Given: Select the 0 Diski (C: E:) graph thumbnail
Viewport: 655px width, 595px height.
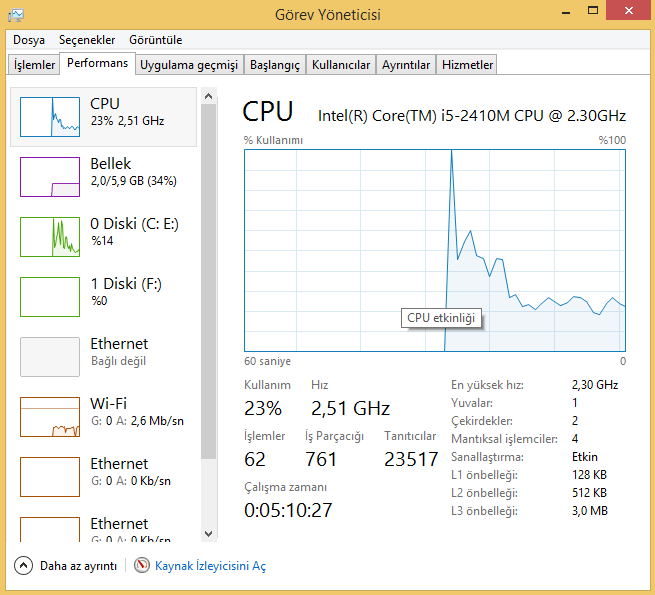Looking at the screenshot, I should click(50, 237).
